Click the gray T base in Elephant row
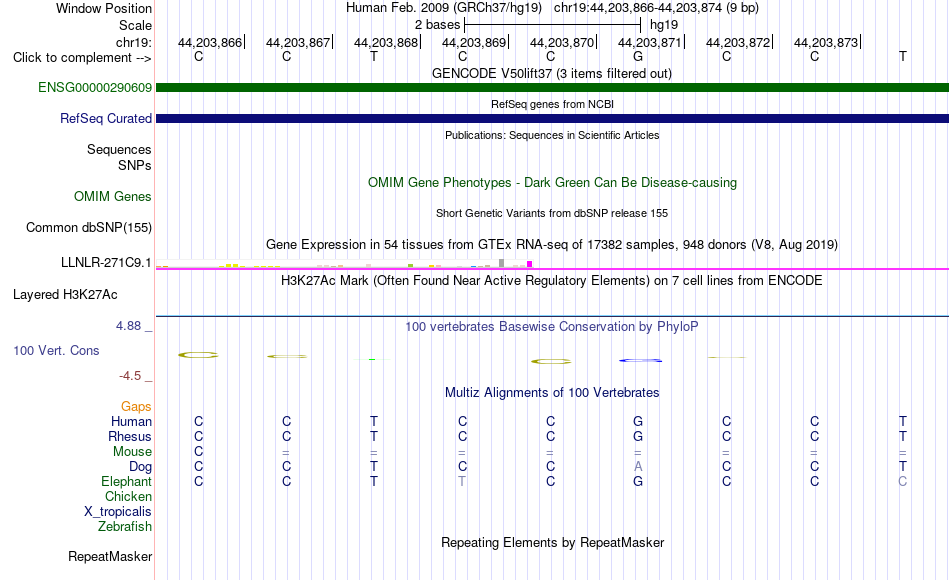950x580 pixels. (462, 481)
